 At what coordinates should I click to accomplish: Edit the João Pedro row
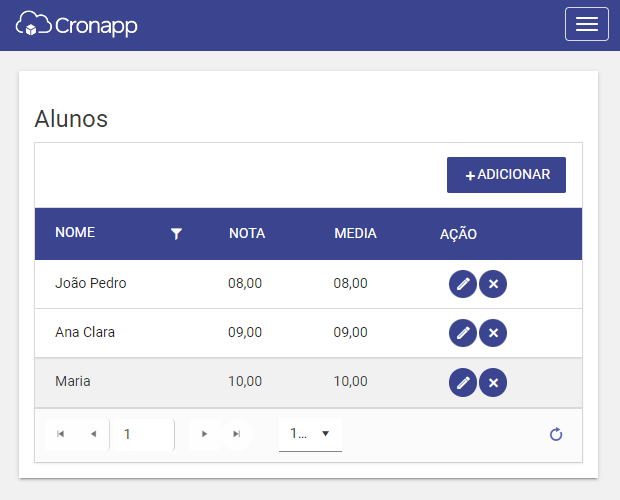pyautogui.click(x=463, y=284)
